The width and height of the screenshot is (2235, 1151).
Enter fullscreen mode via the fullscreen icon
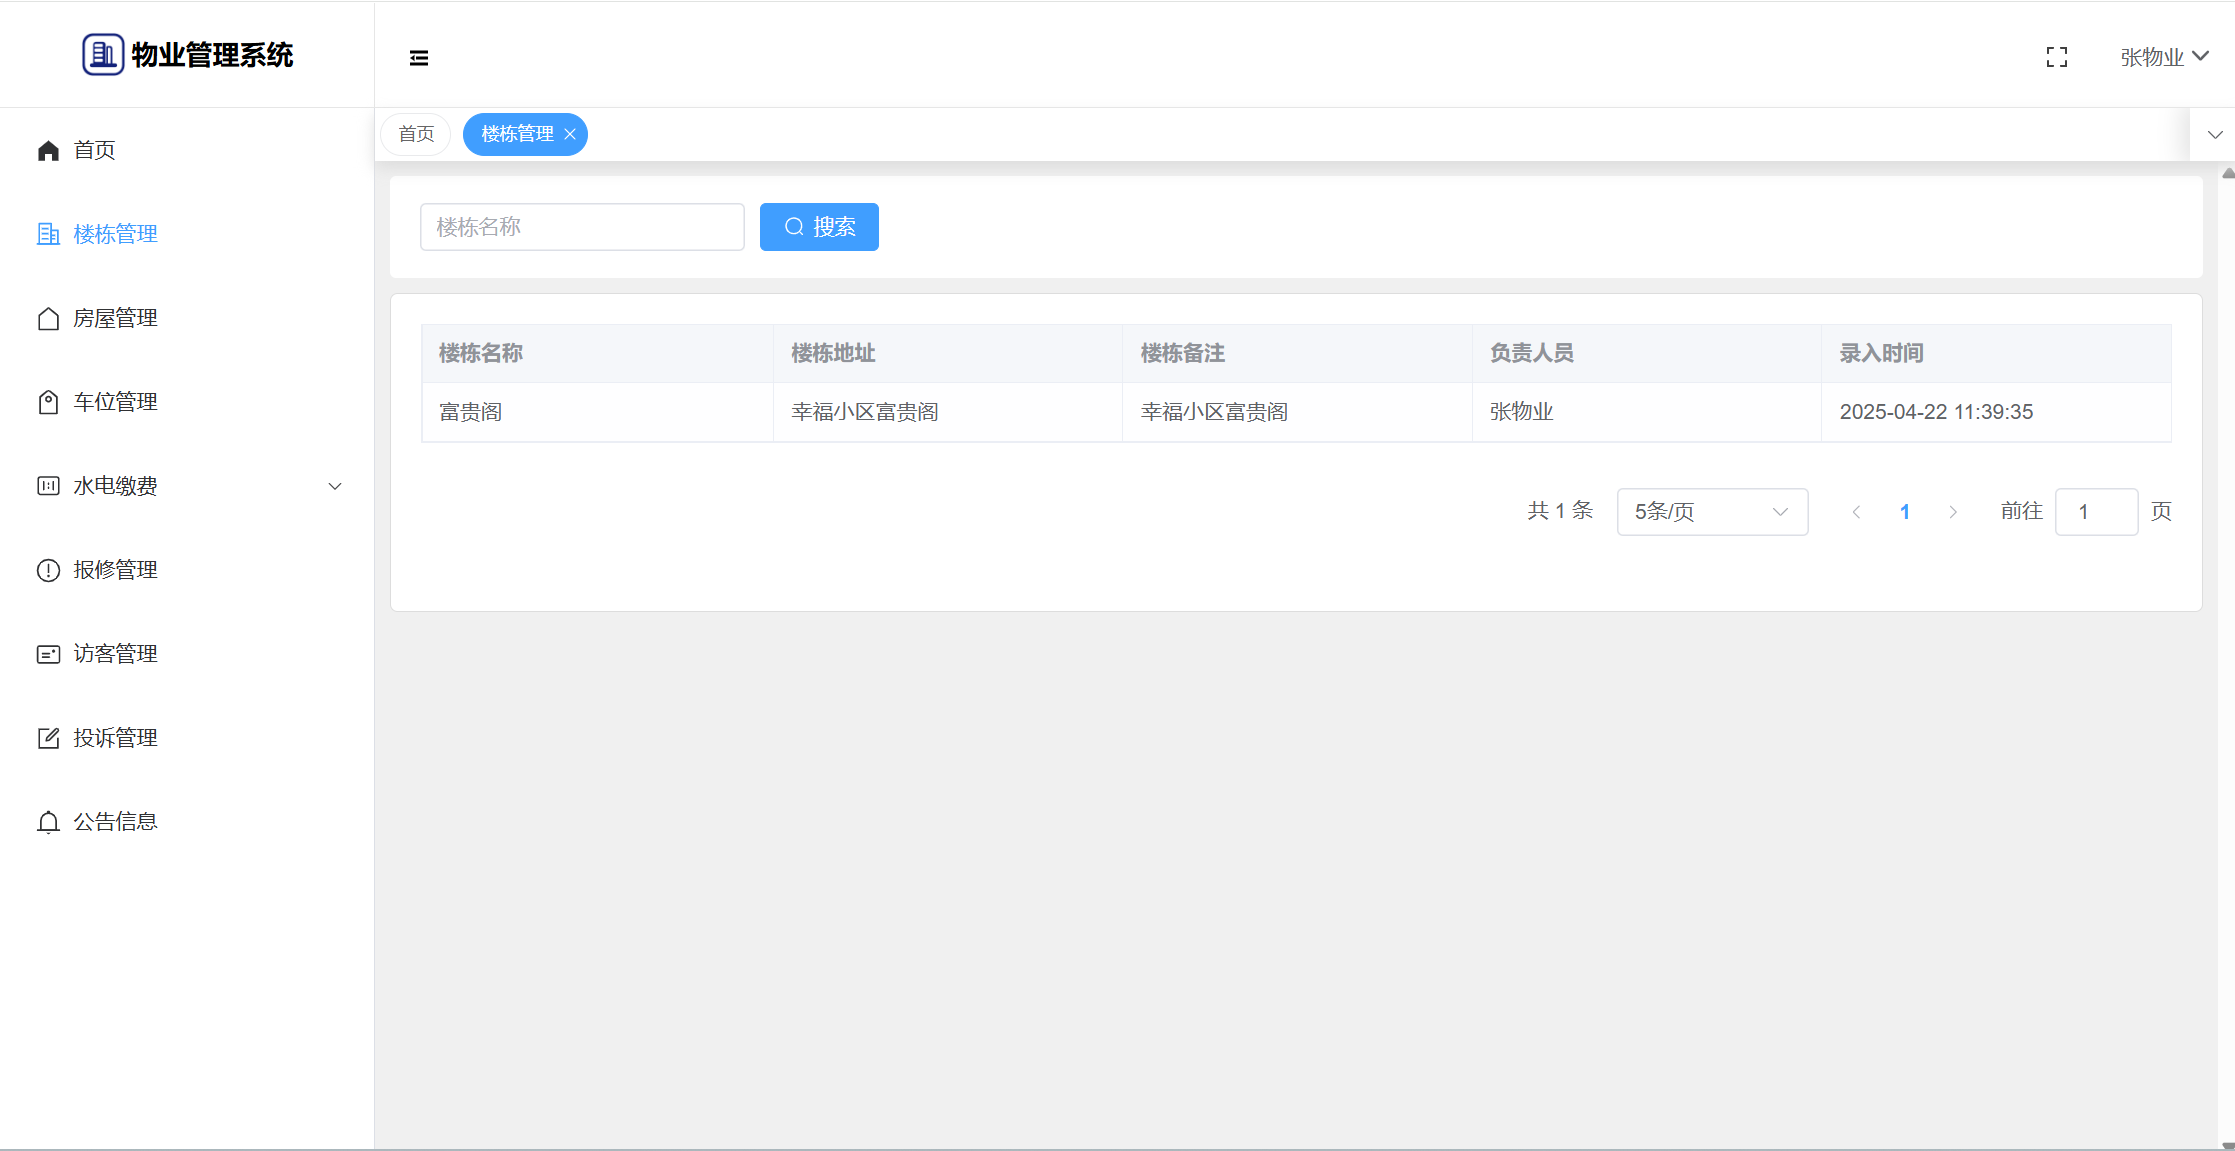[2056, 58]
